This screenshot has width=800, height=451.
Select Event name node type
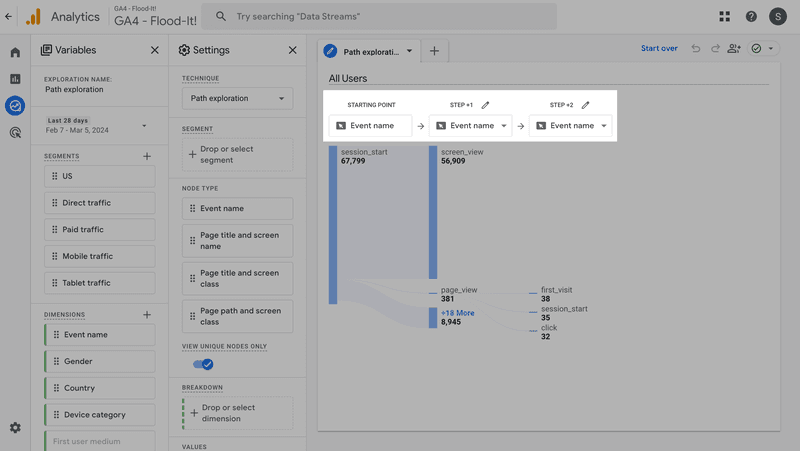tap(237, 209)
